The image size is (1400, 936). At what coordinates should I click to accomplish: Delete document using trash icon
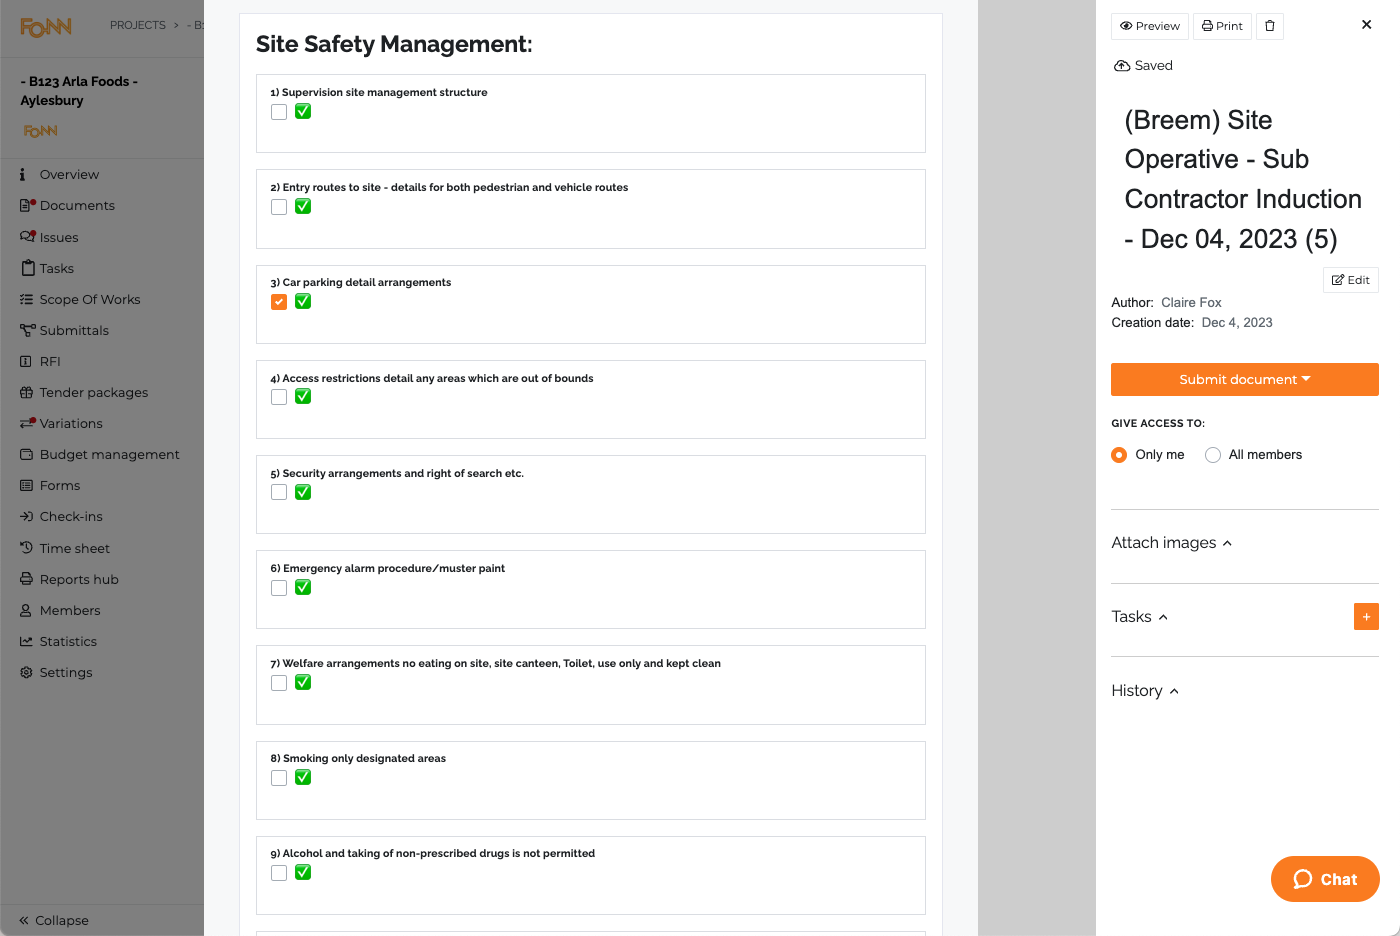coord(1270,26)
